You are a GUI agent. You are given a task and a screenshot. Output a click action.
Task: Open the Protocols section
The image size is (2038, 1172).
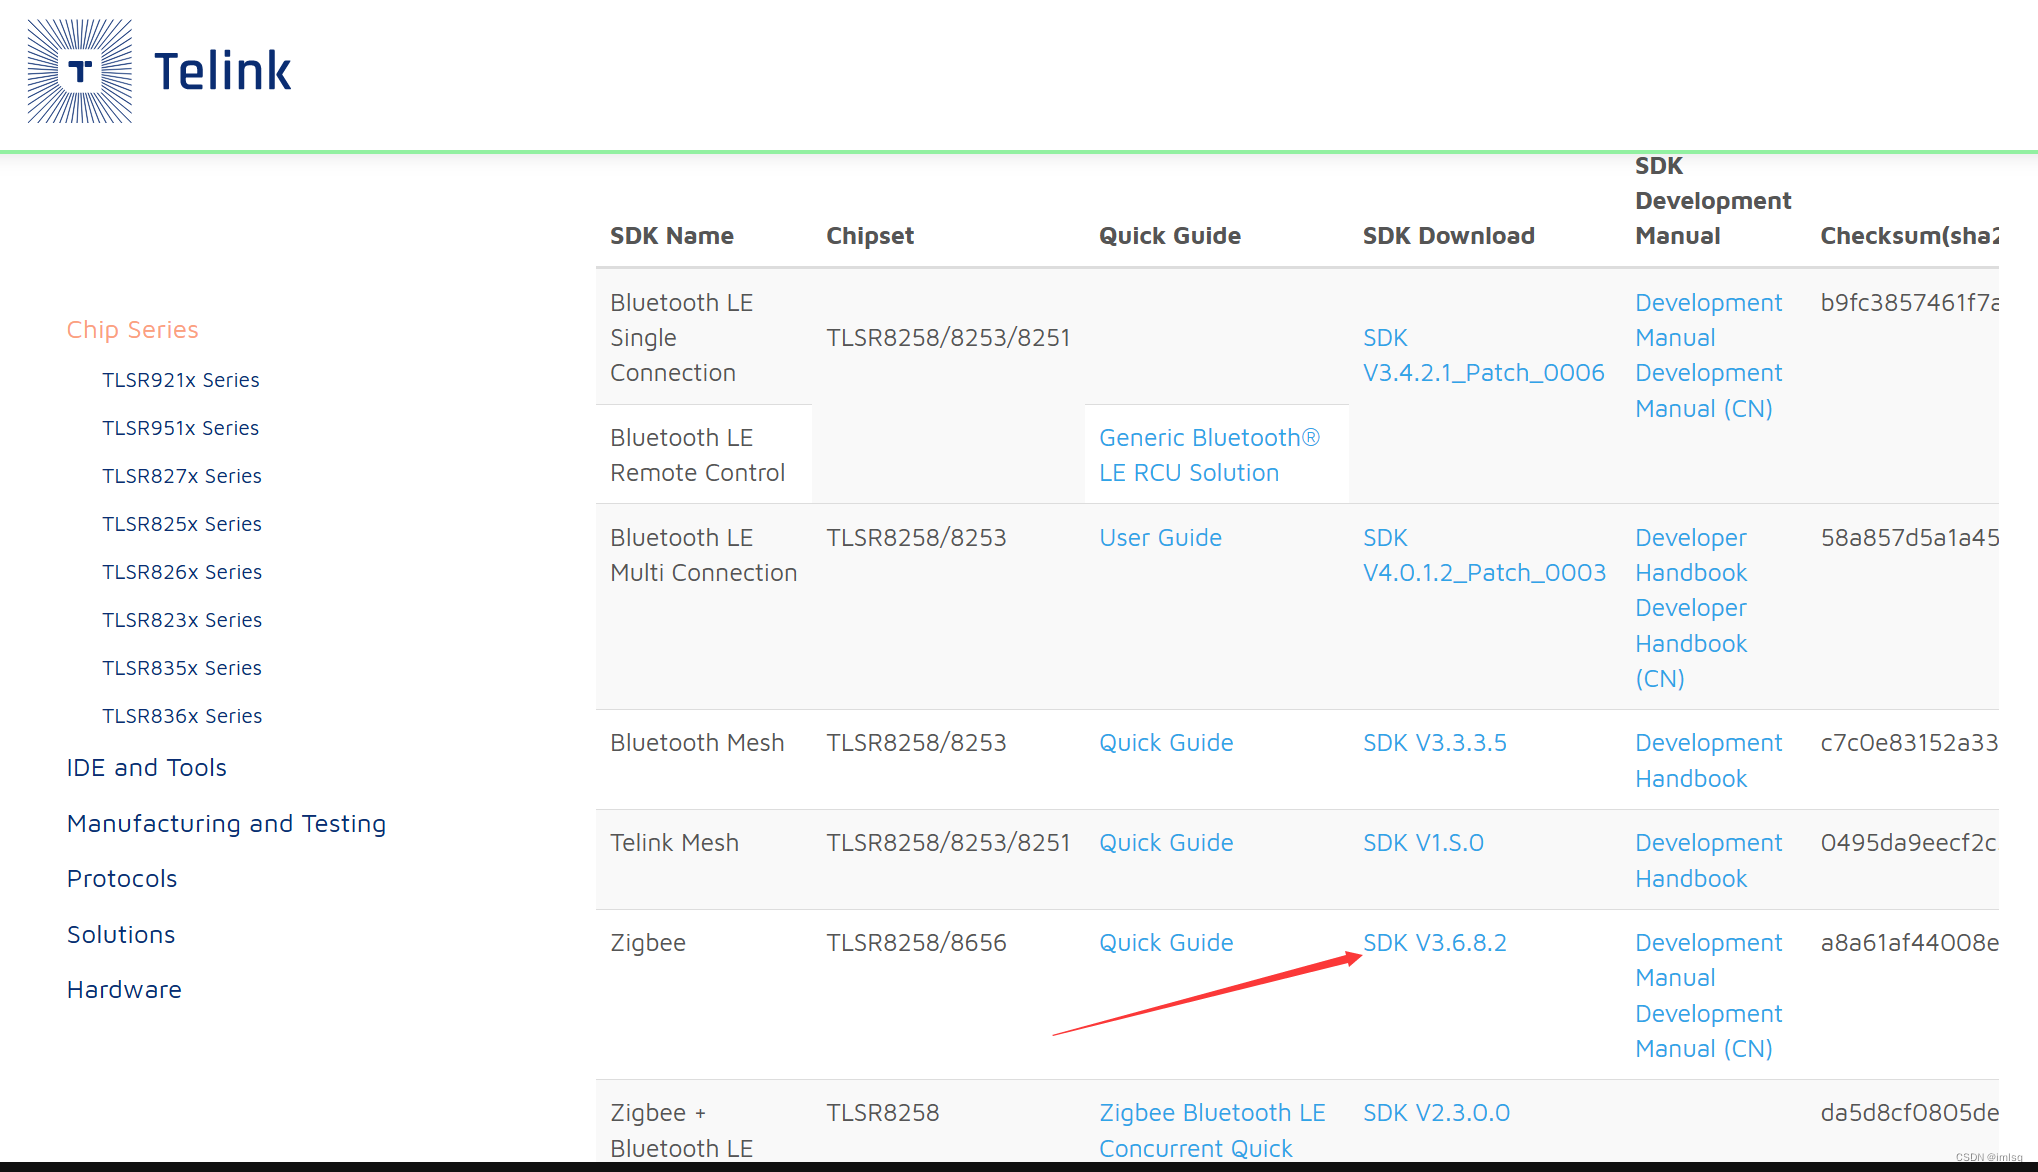click(x=121, y=879)
